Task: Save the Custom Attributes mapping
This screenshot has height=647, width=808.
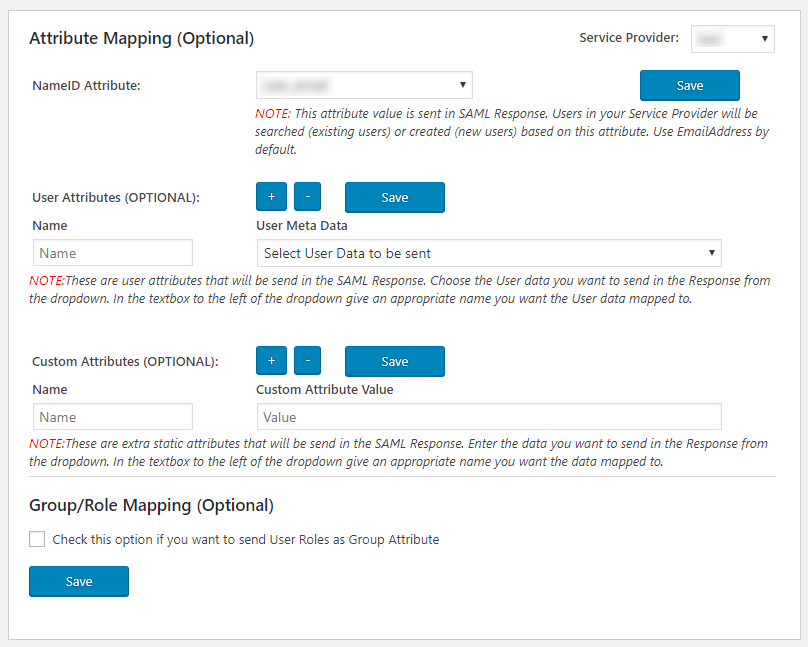Action: [394, 360]
